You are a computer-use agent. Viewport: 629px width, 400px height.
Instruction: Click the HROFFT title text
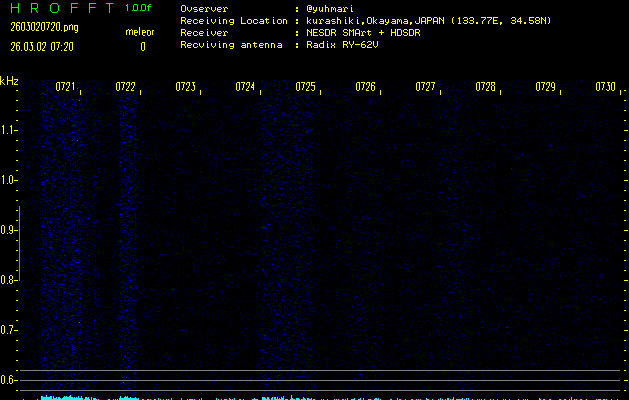[x=63, y=8]
